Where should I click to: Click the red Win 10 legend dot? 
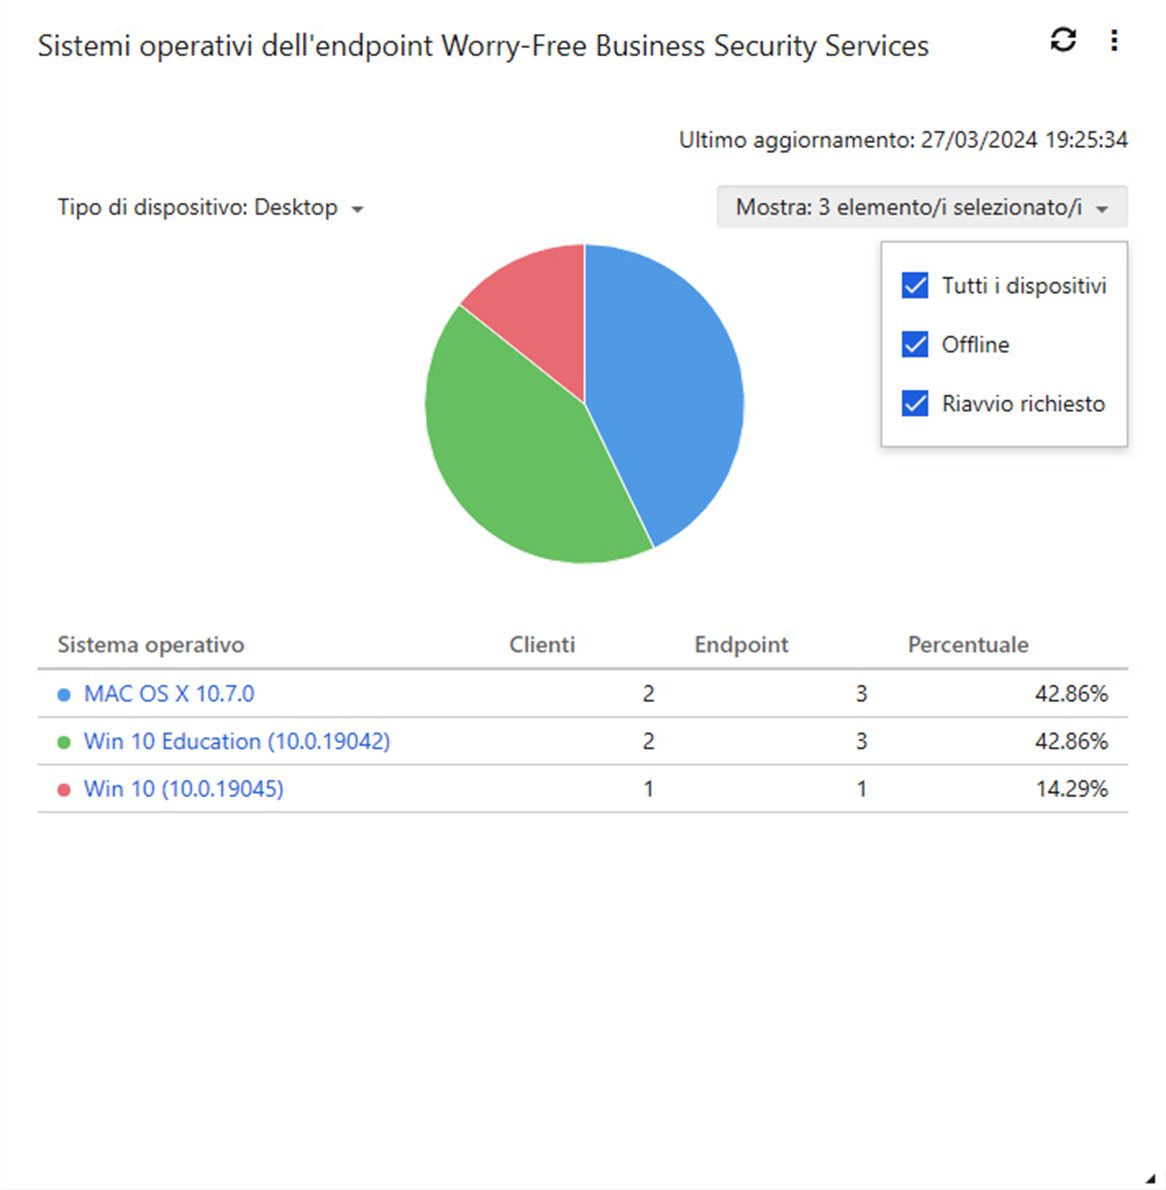64,790
